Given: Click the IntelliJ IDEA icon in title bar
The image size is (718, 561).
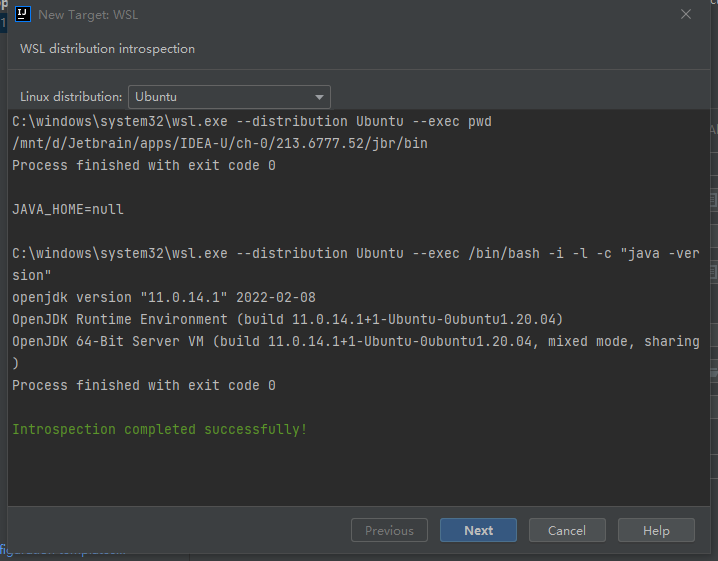Looking at the screenshot, I should point(22,15).
